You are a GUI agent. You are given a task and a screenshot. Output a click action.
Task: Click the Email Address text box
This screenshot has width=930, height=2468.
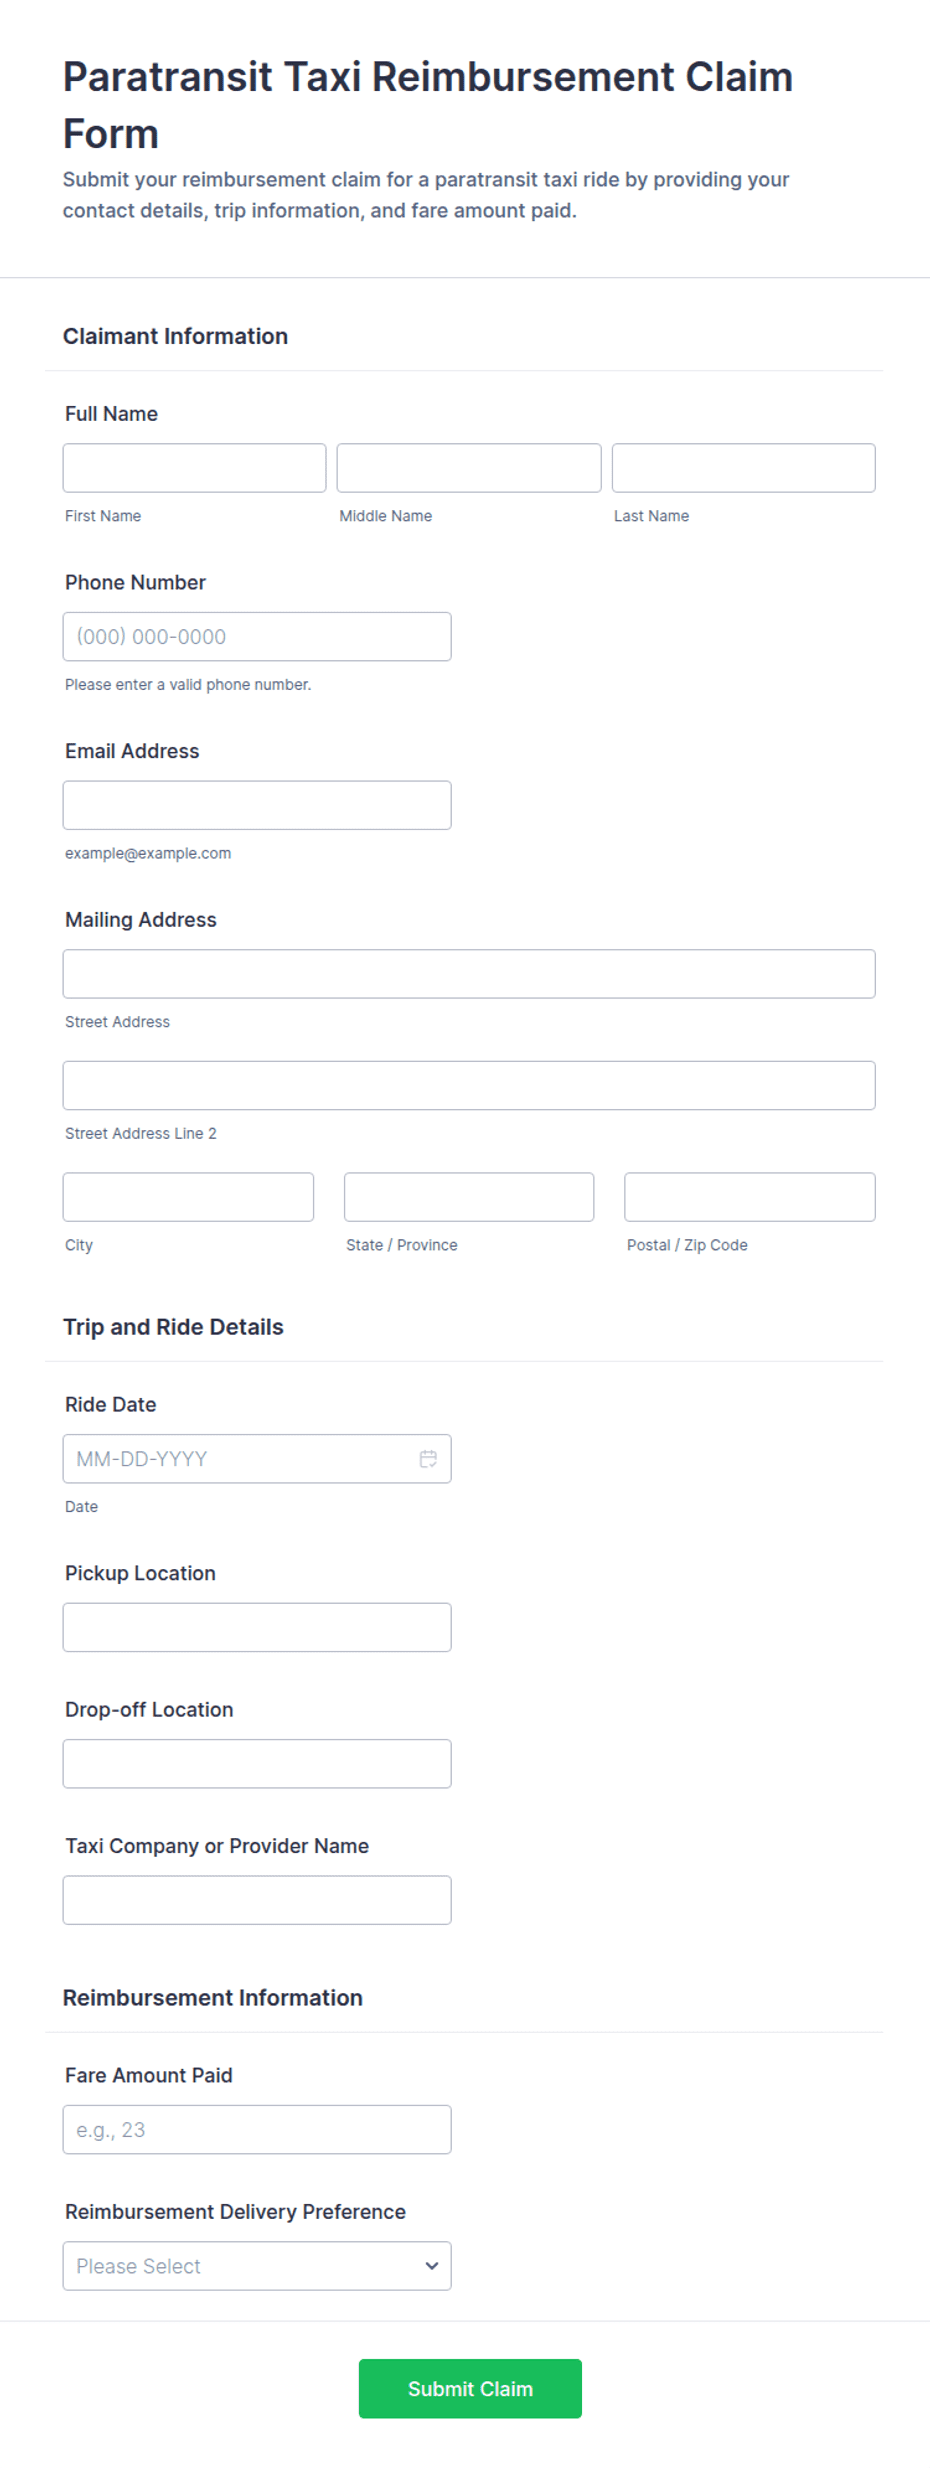coord(257,805)
